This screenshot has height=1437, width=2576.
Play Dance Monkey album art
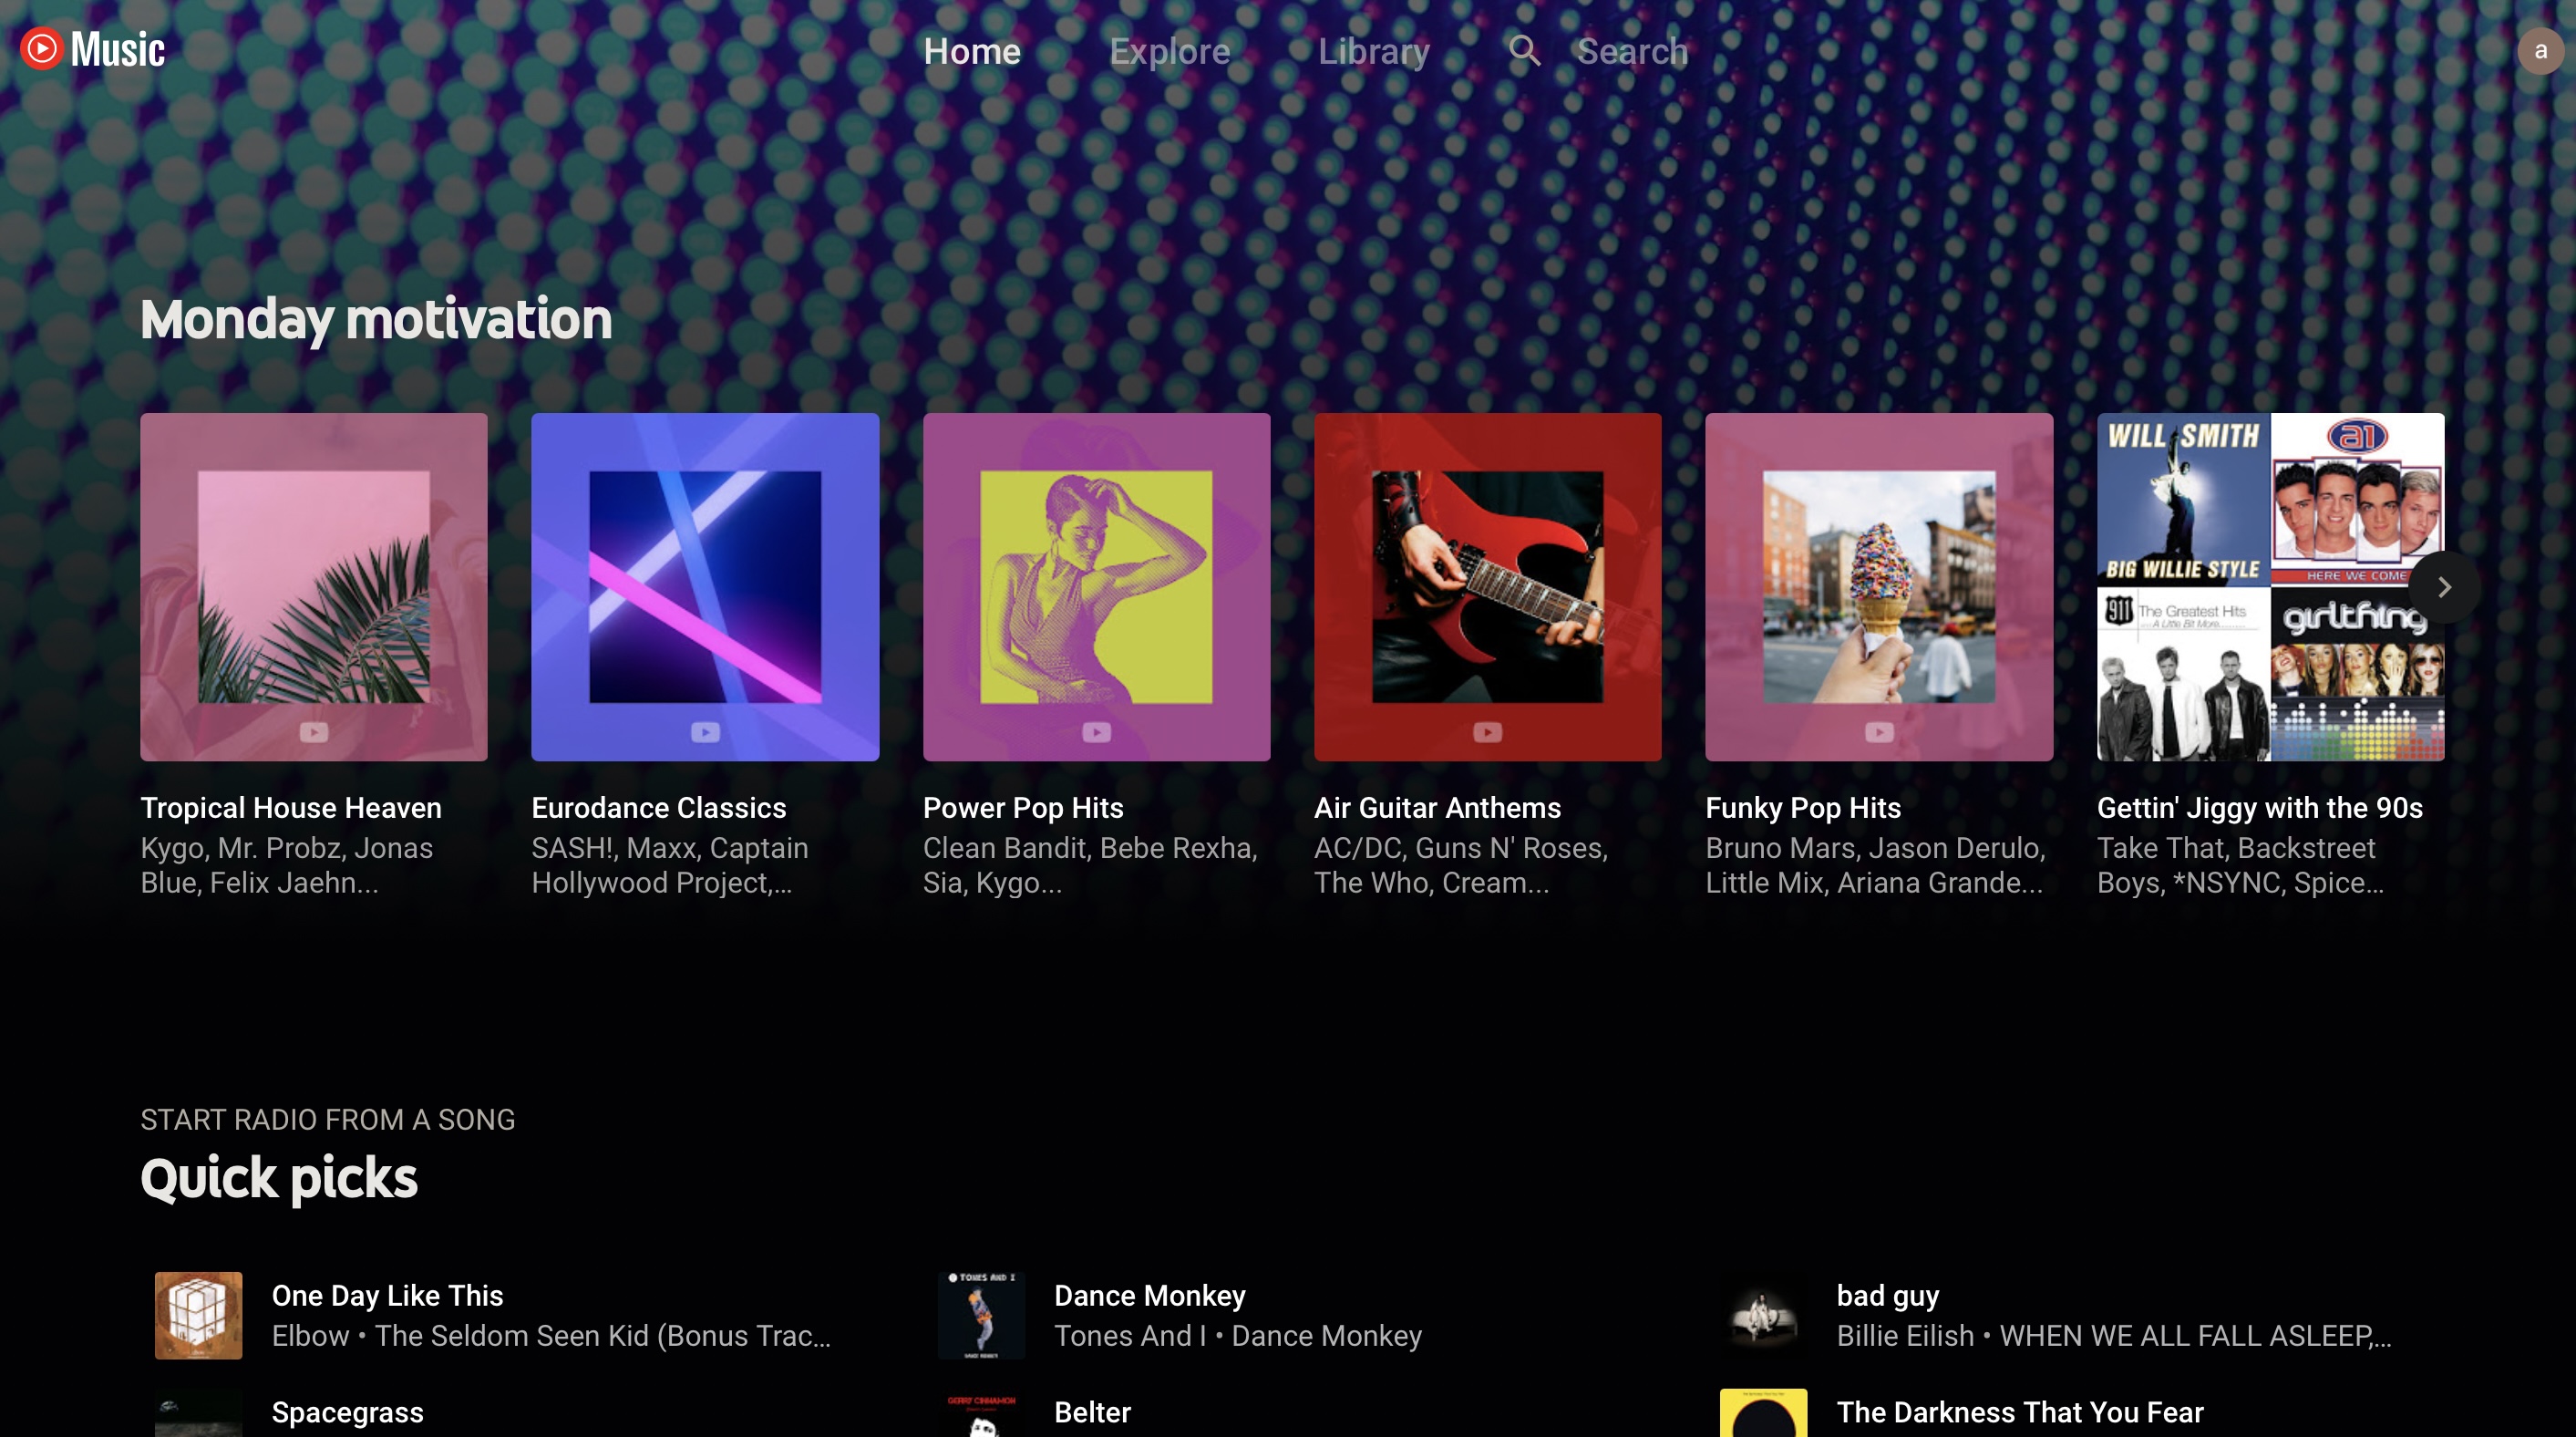point(981,1315)
